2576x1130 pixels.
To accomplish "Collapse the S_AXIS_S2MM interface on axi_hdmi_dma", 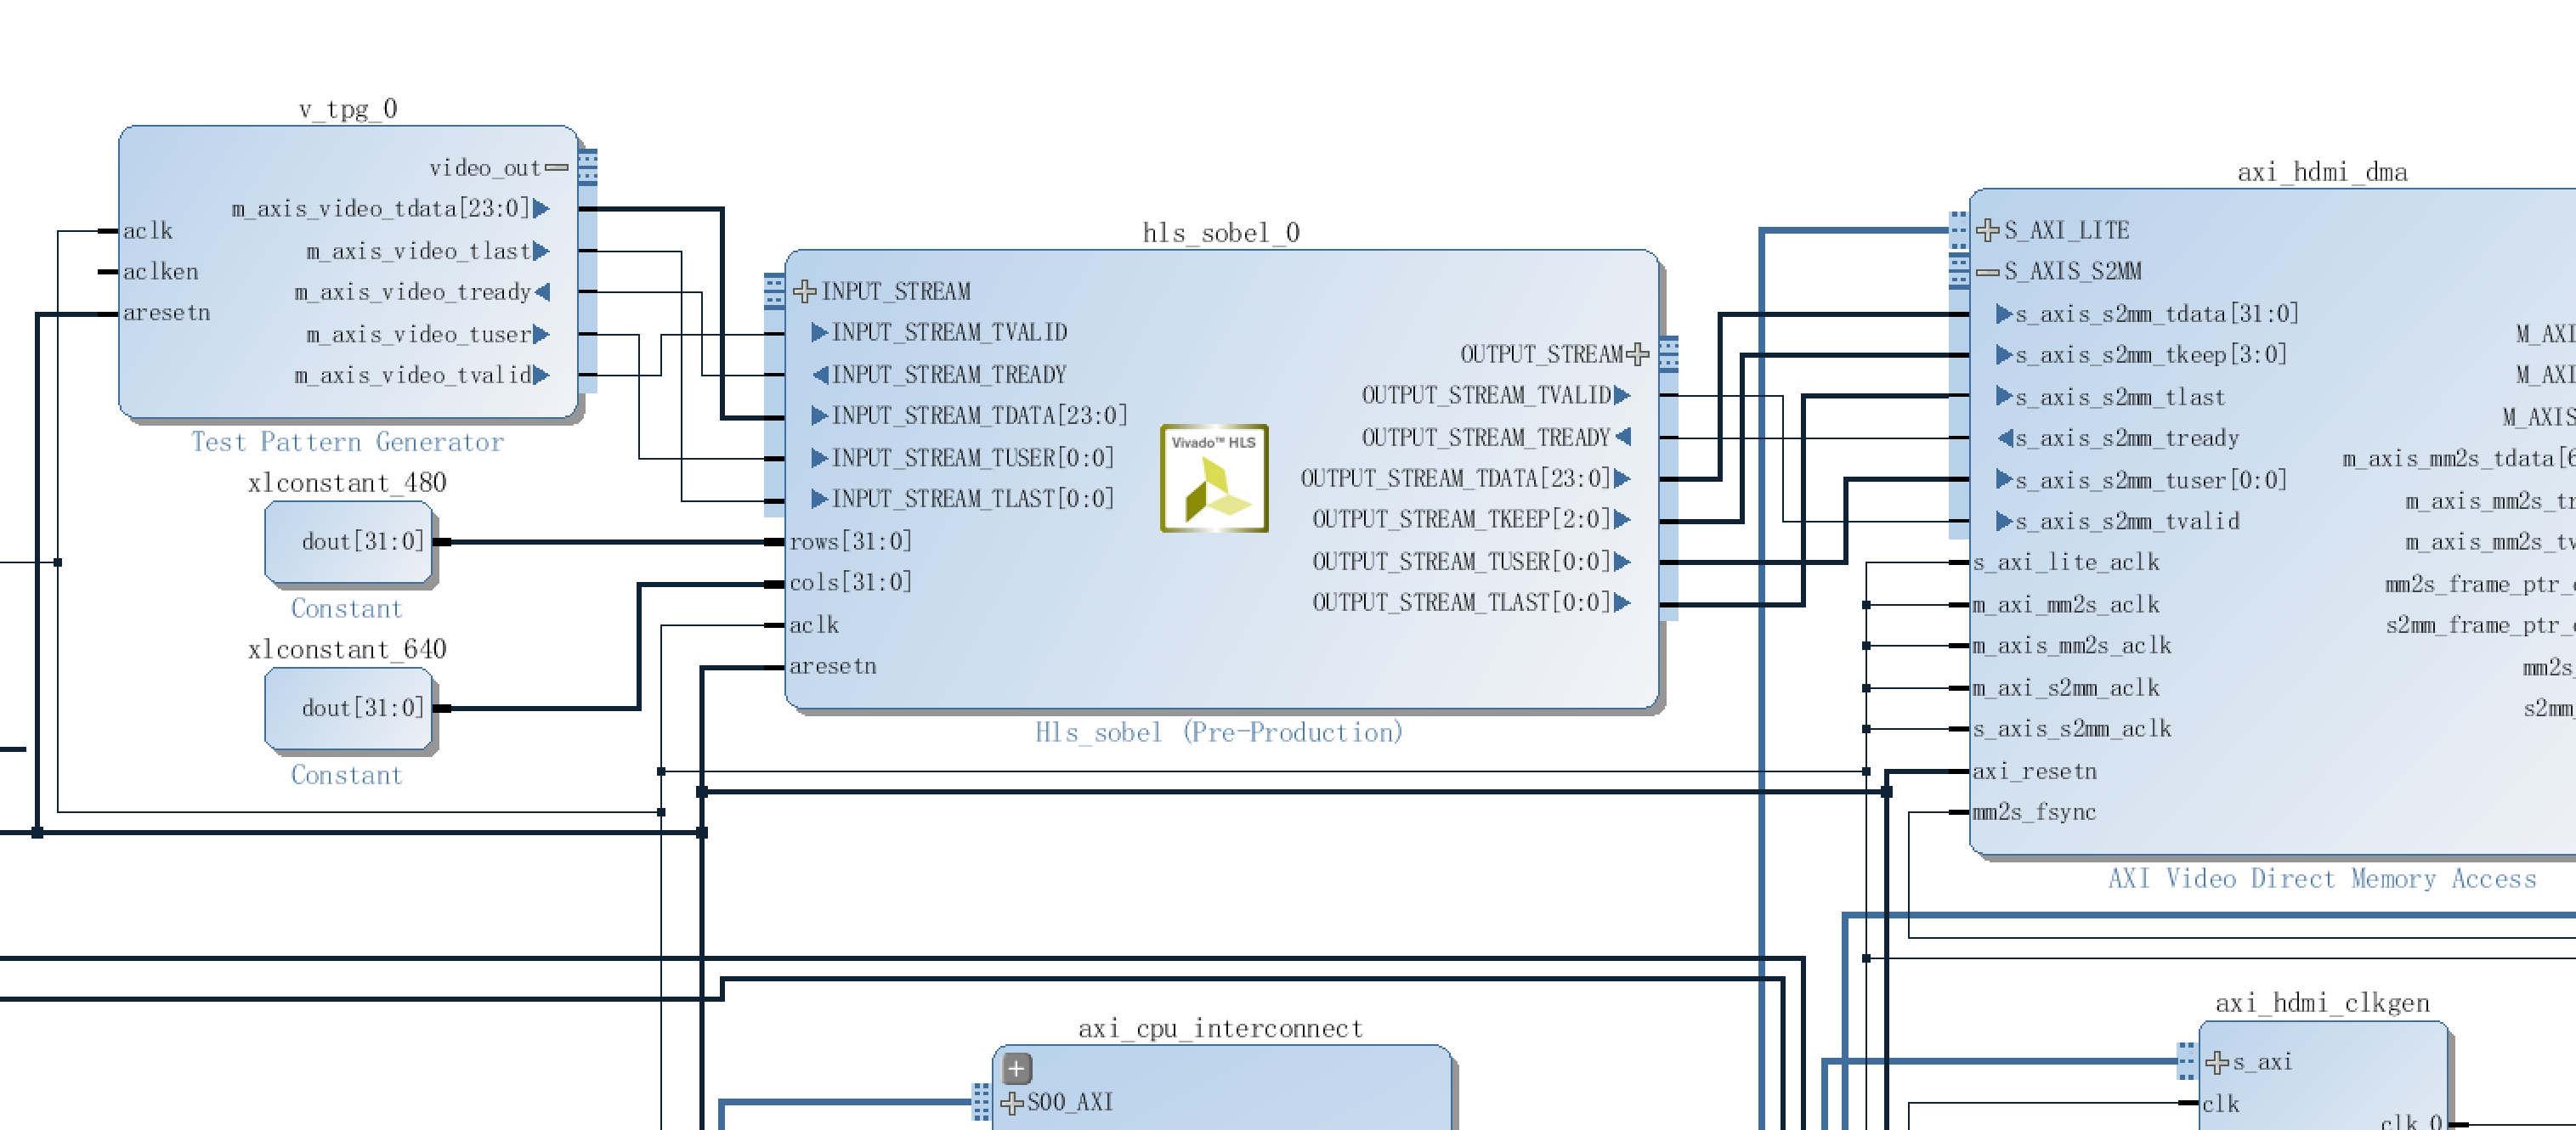I will point(1988,271).
